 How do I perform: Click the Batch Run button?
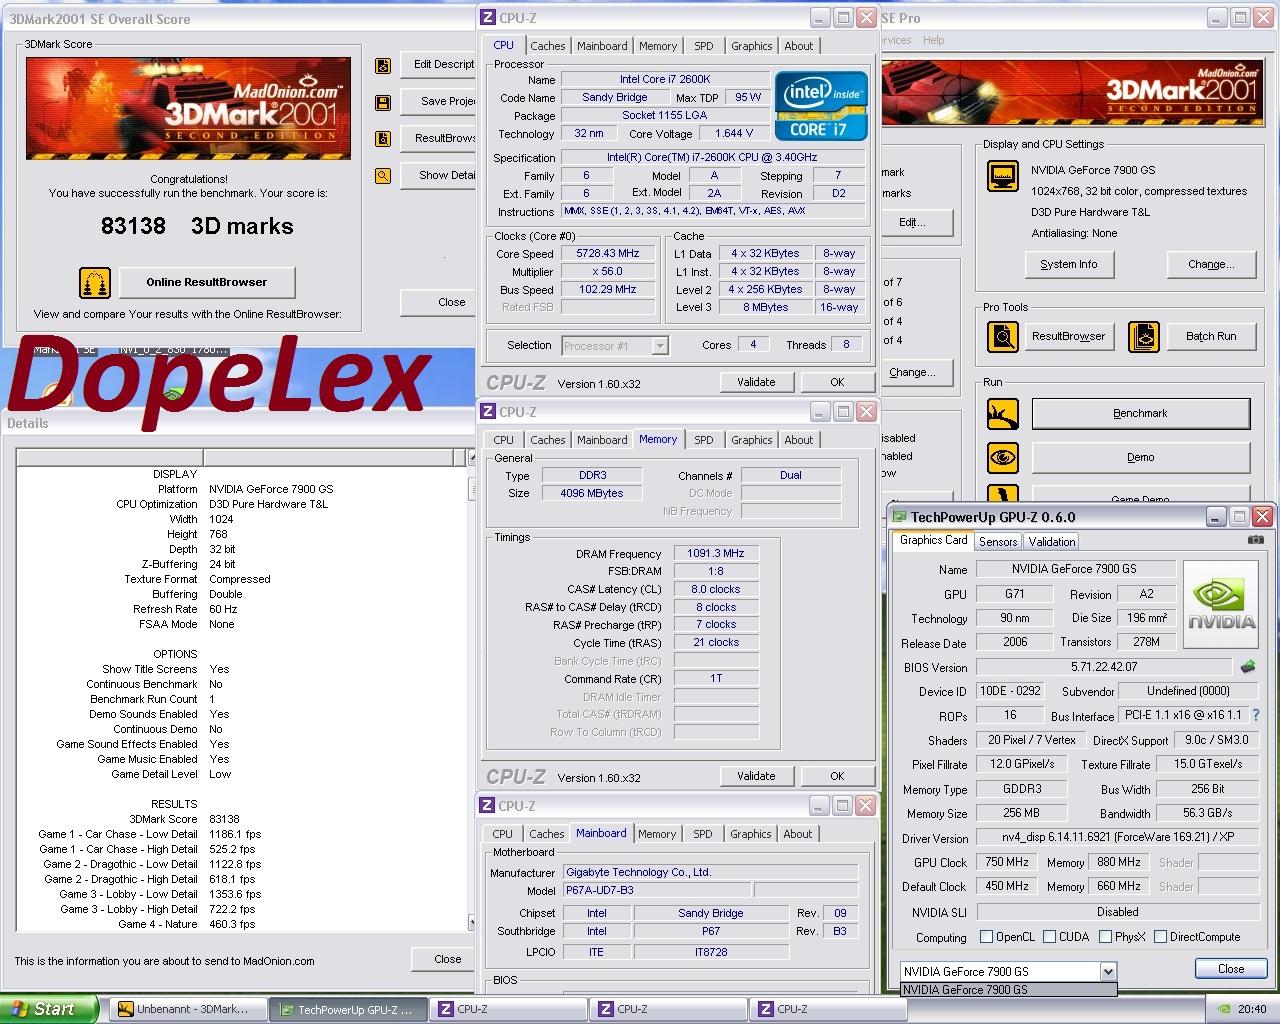[x=1211, y=336]
